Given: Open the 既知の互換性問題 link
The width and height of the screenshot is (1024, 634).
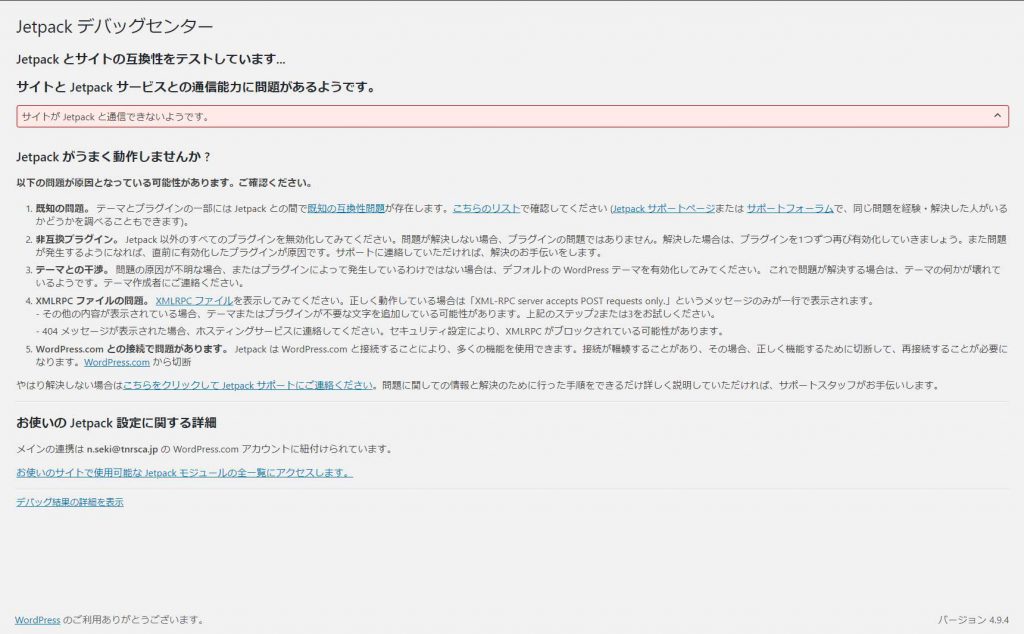Looking at the screenshot, I should 346,208.
